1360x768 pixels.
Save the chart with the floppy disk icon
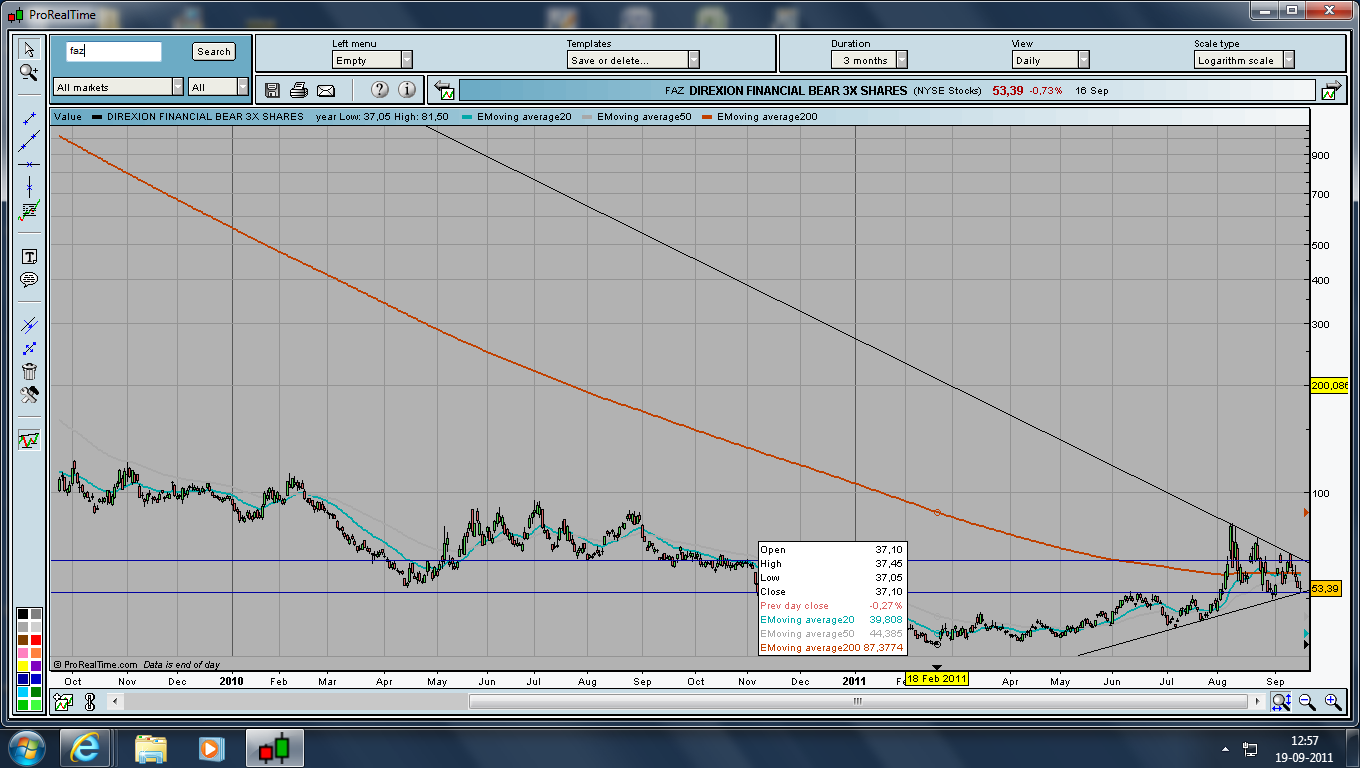point(272,90)
